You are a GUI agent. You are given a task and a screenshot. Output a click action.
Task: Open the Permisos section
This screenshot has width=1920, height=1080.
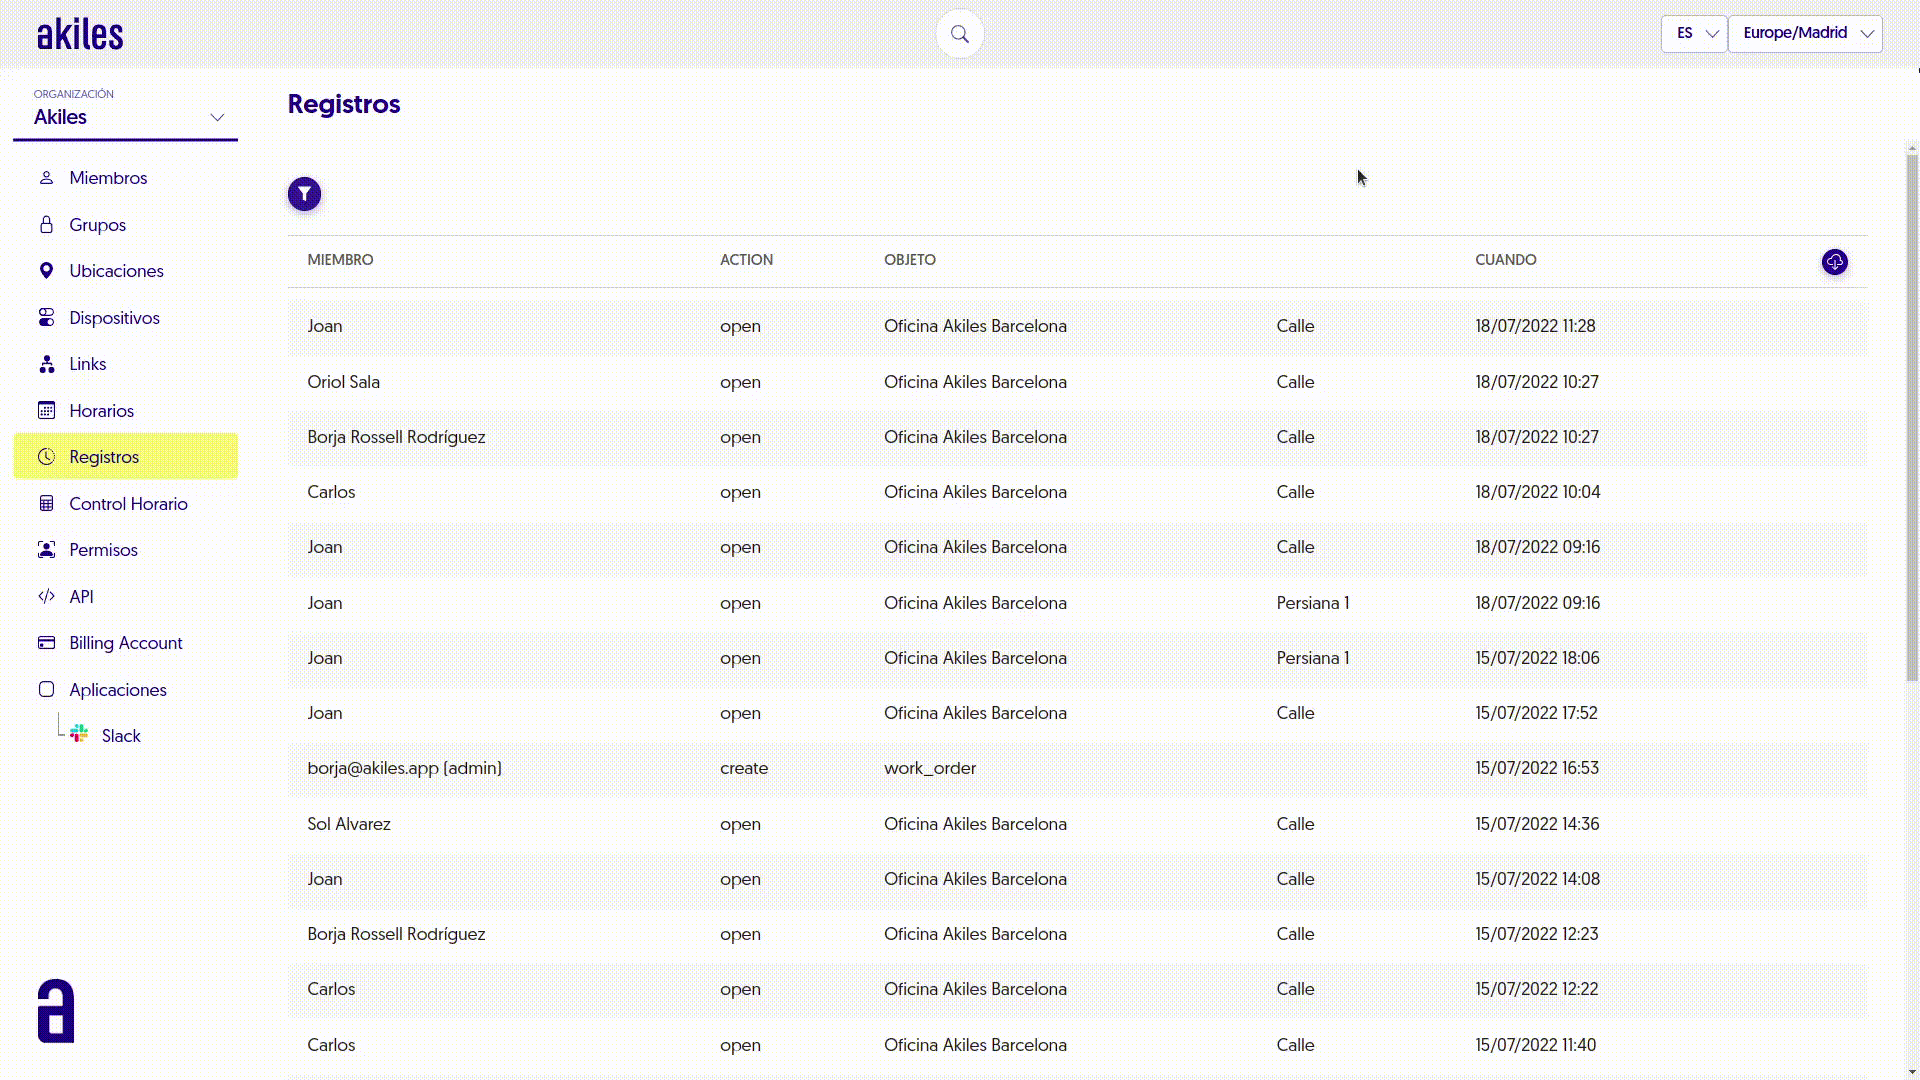coord(103,550)
